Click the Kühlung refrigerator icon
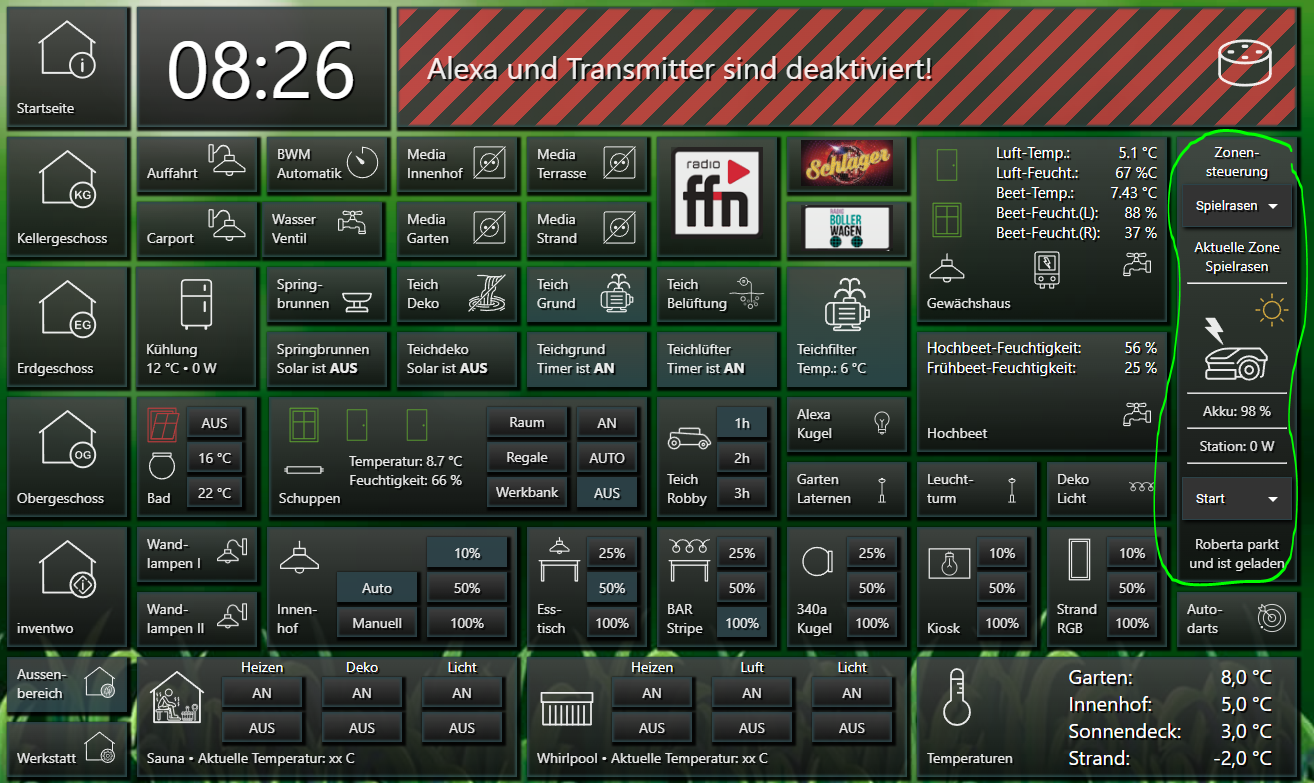Screen dimensions: 1314x783 click(197, 304)
